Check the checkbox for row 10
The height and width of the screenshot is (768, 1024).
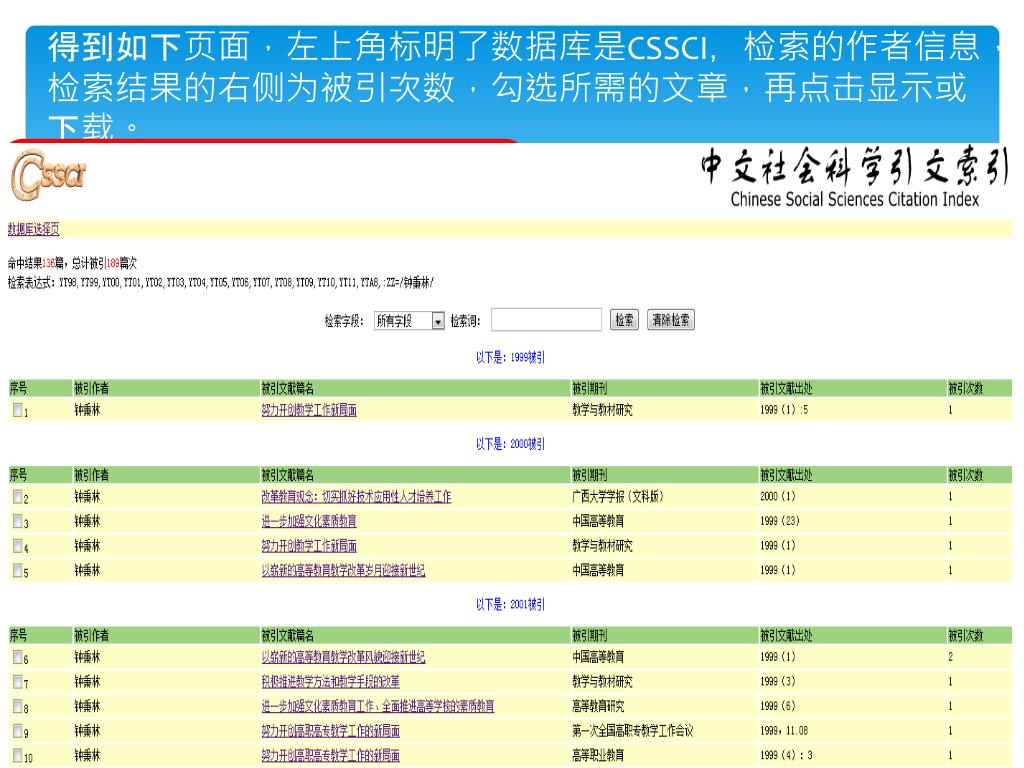18,756
